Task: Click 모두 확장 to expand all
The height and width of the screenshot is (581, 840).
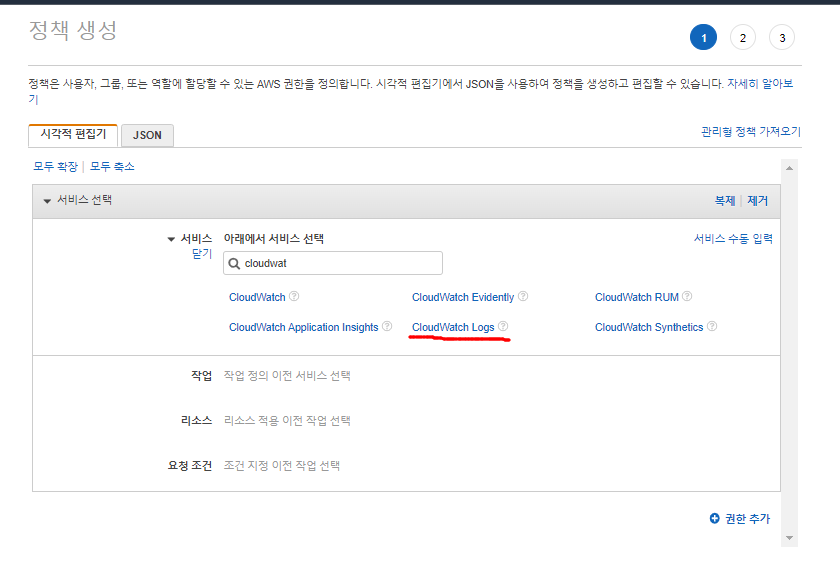Action: tap(56, 167)
